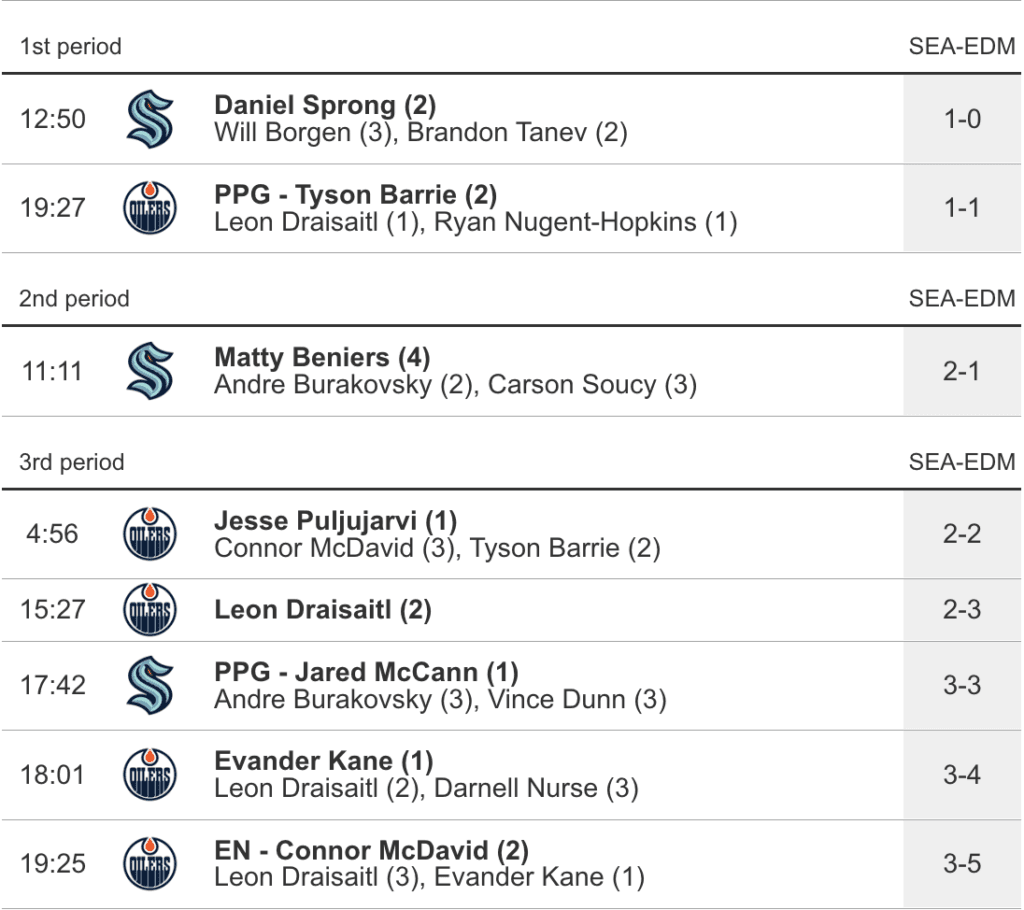Click the 3rd period section header
The height and width of the screenshot is (910, 1024).
72,462
